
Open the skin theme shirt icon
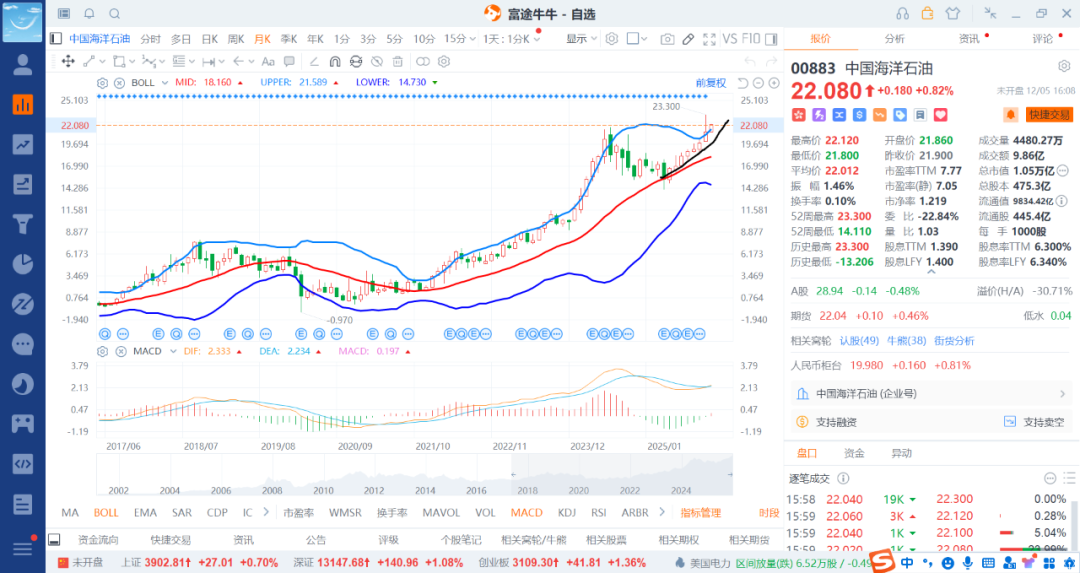point(951,14)
